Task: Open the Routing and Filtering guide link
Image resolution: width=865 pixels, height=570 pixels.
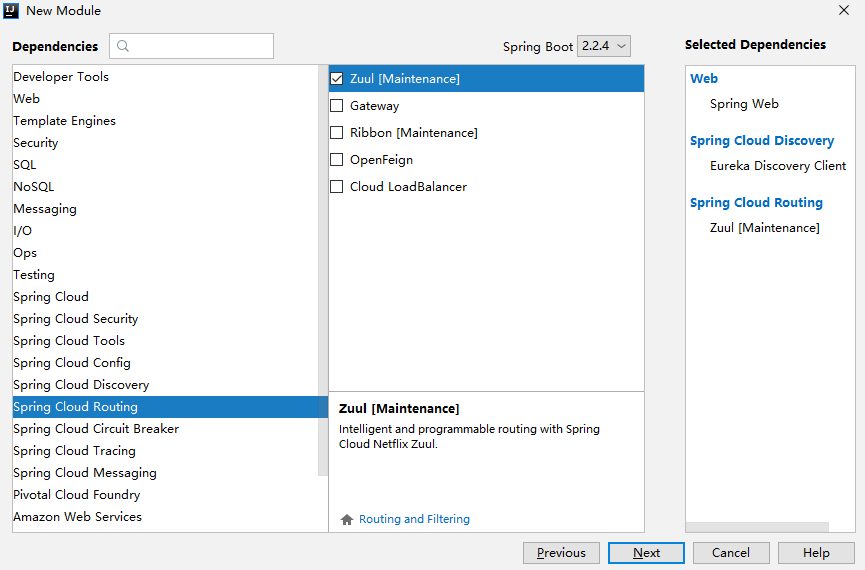Action: (414, 519)
